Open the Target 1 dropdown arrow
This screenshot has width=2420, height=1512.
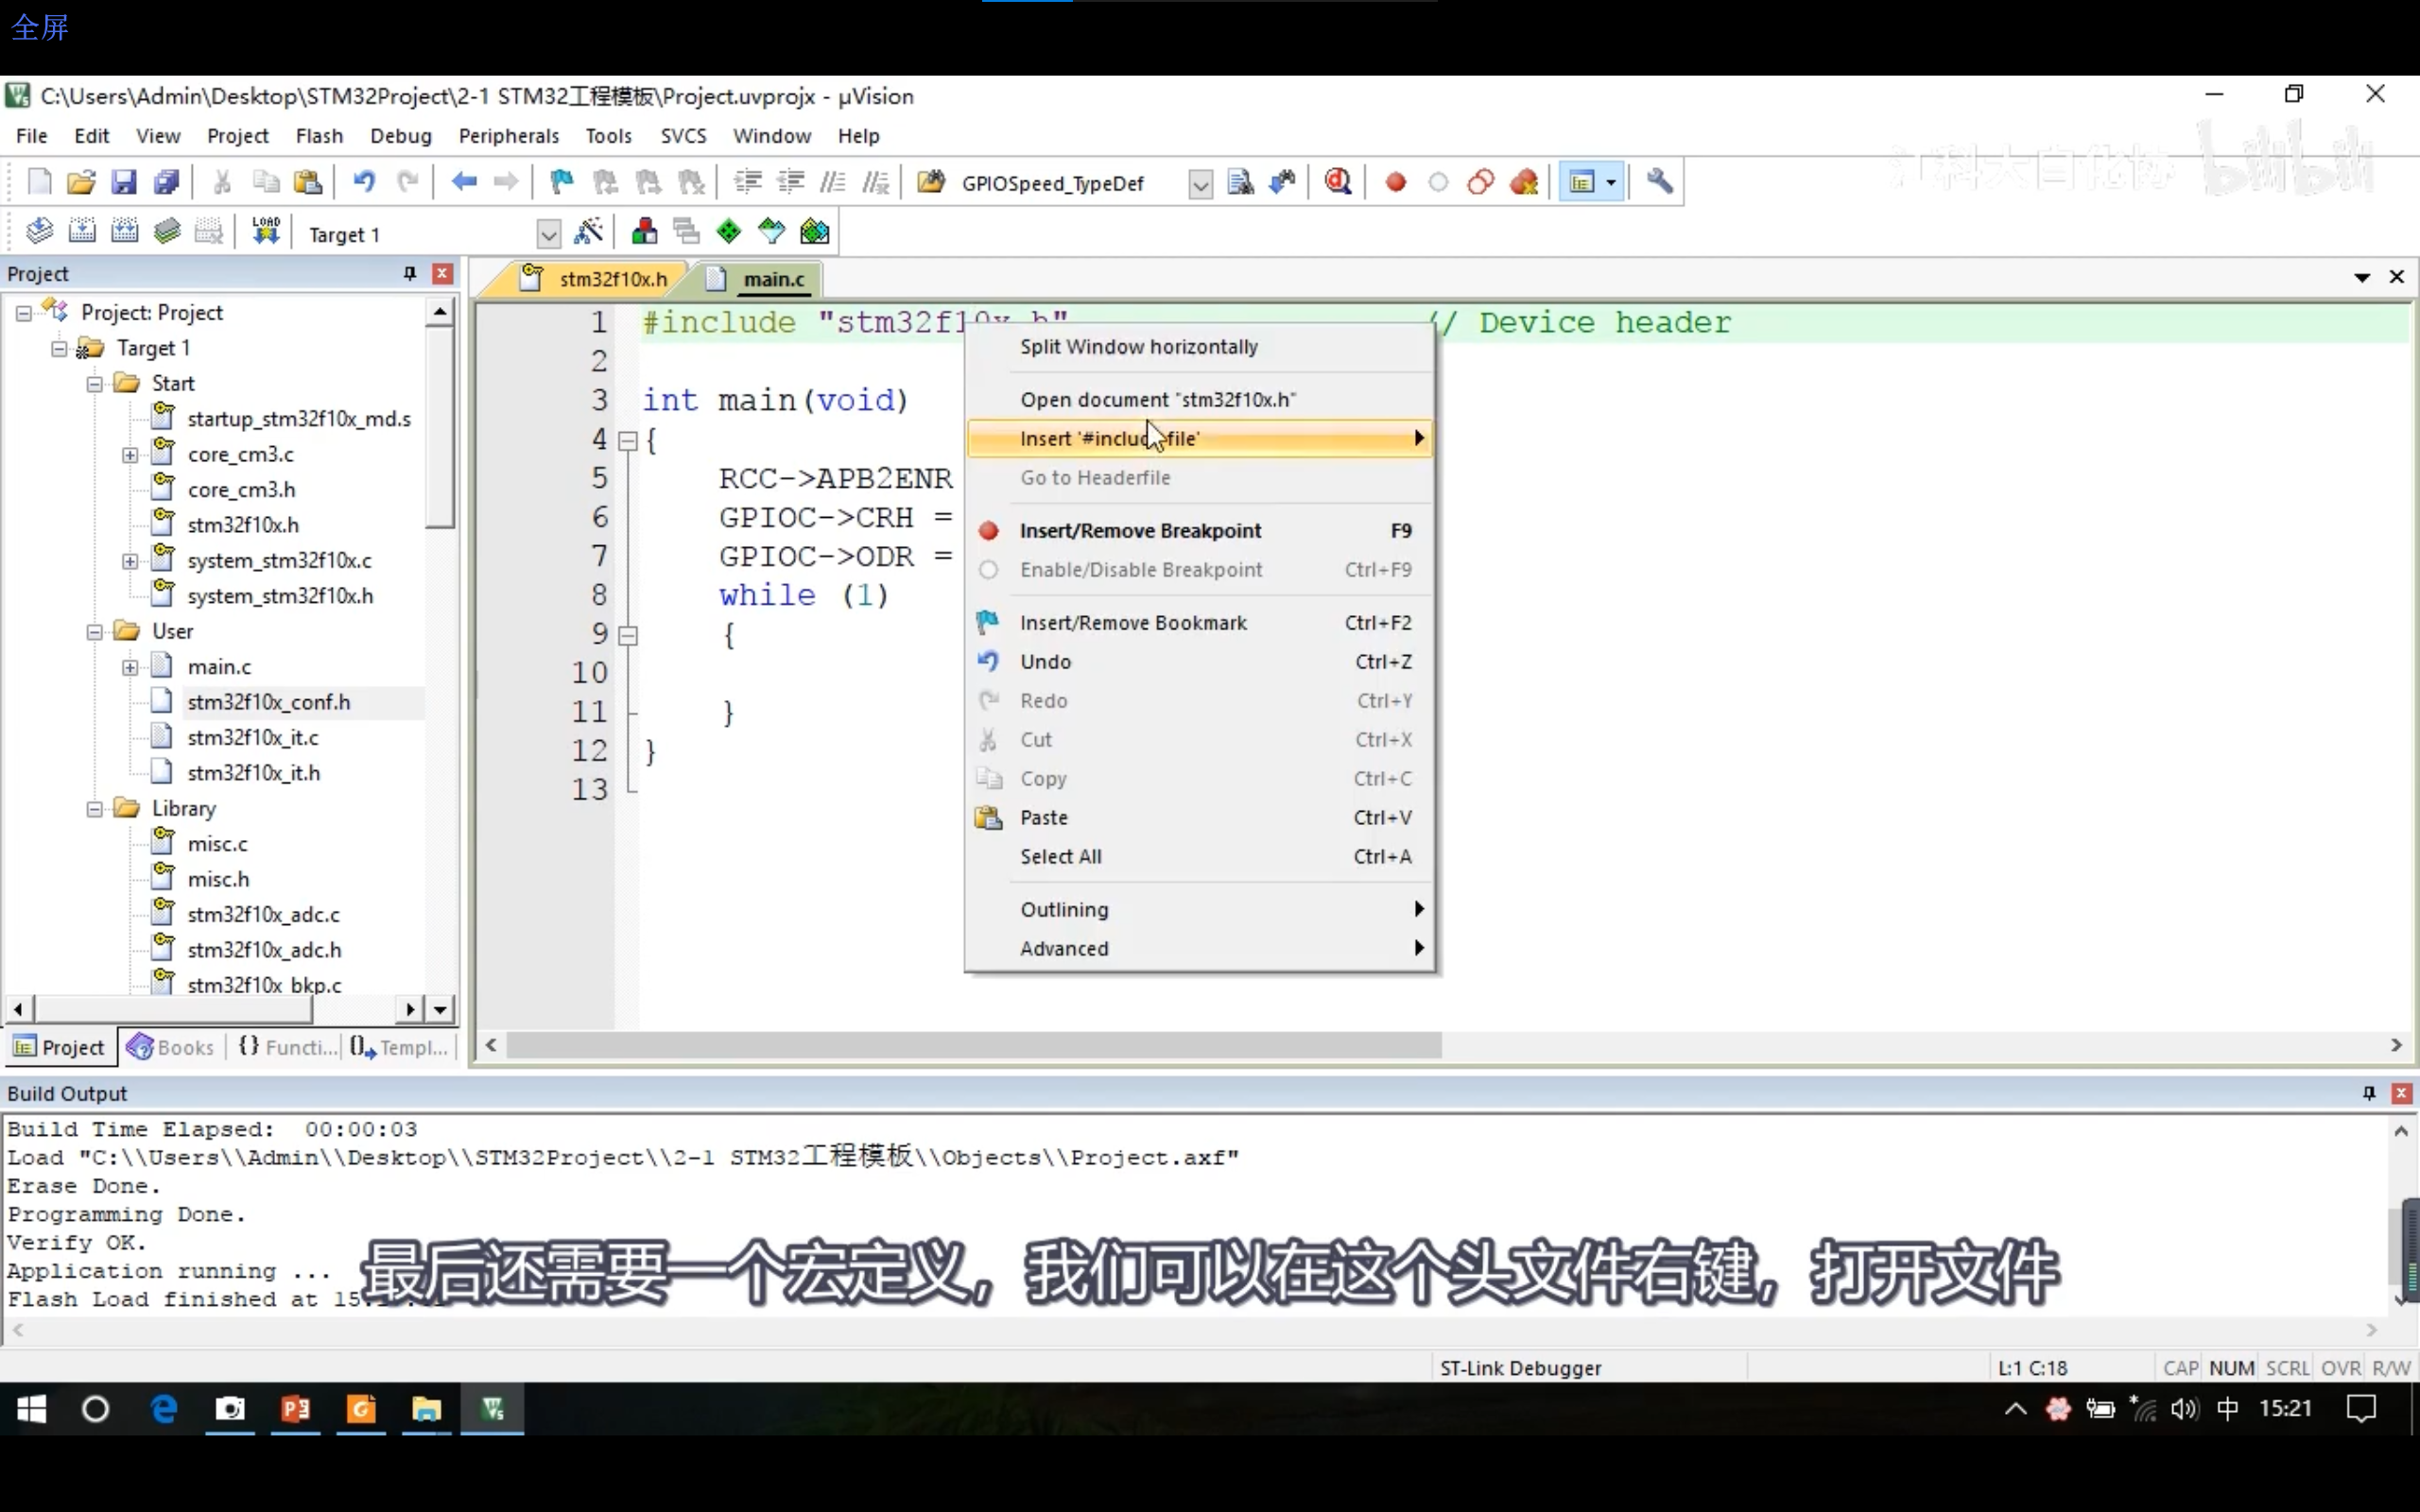(x=548, y=235)
